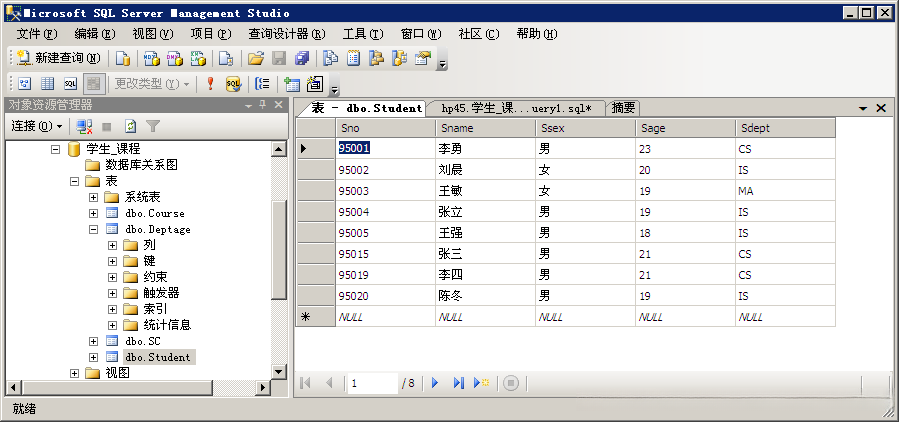The image size is (899, 422).
Task: Show the Criteria pane grid icon
Action: [47, 84]
